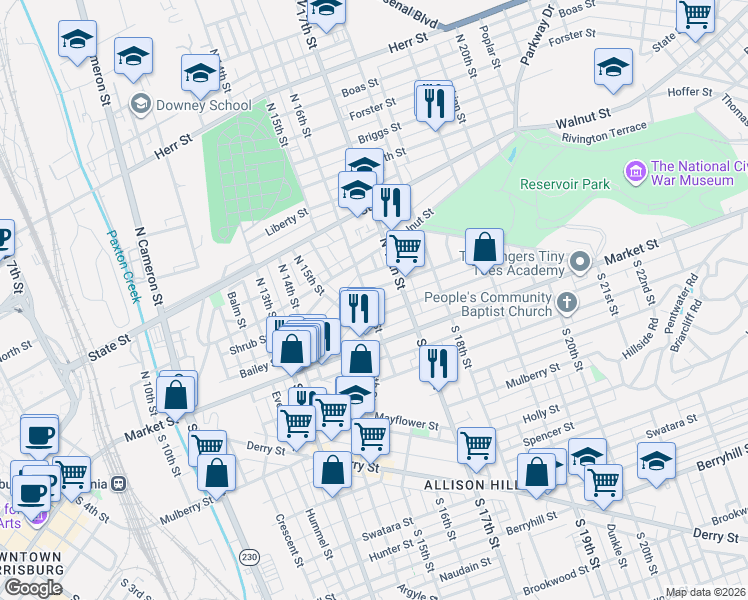Click the Naudain St label
Image resolution: width=748 pixels, height=600 pixels.
click(x=465, y=570)
